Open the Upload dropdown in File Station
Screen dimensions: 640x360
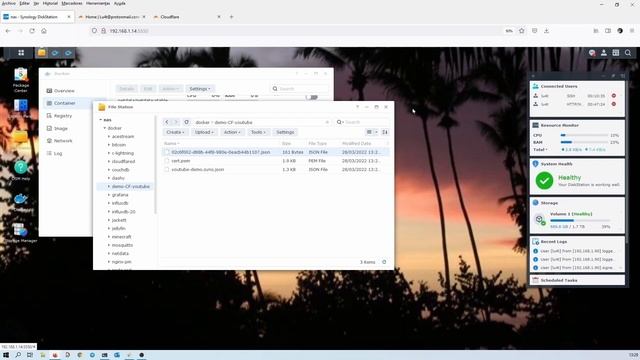204,132
